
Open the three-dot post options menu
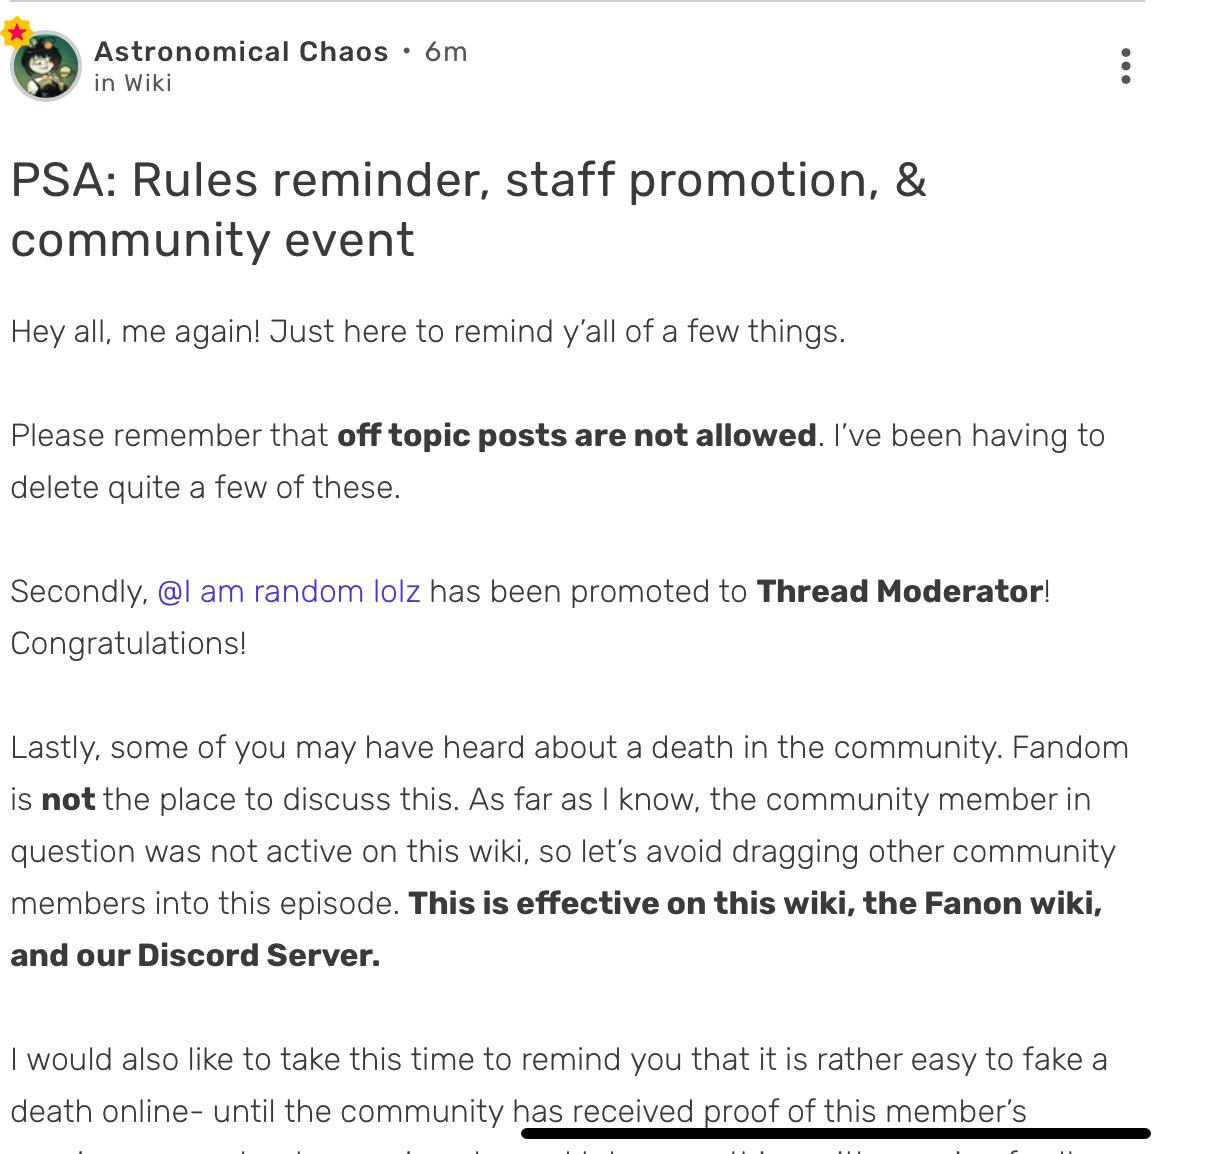1126,66
